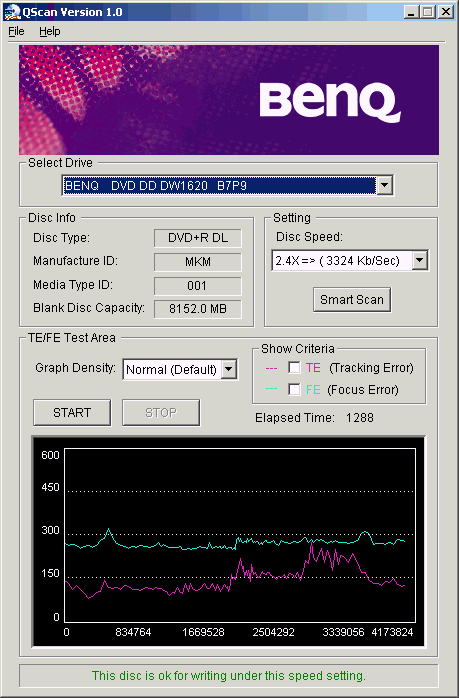
Task: Enable the FE Focus Error checkbox
Action: (x=294, y=390)
